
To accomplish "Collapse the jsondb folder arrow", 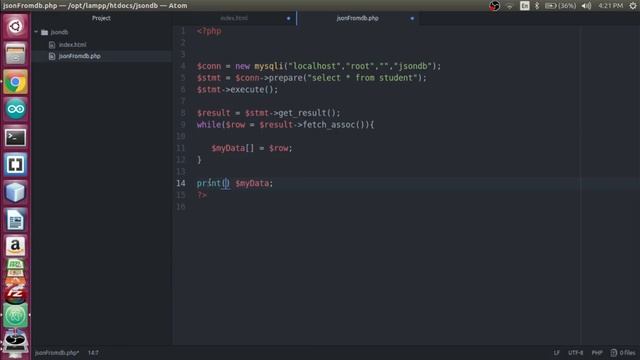I will tap(36, 32).
